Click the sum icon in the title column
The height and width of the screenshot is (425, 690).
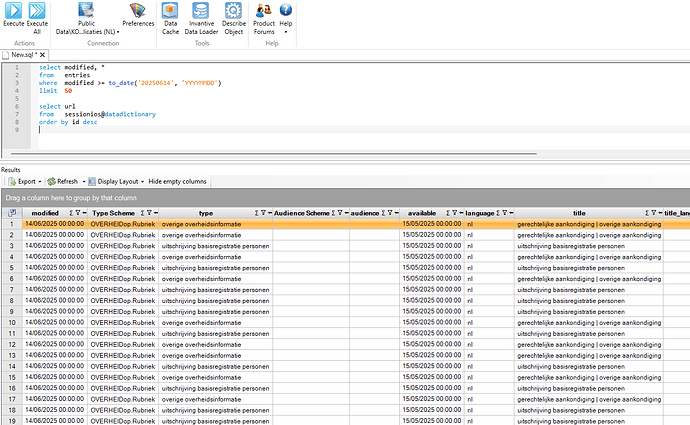[647, 213]
